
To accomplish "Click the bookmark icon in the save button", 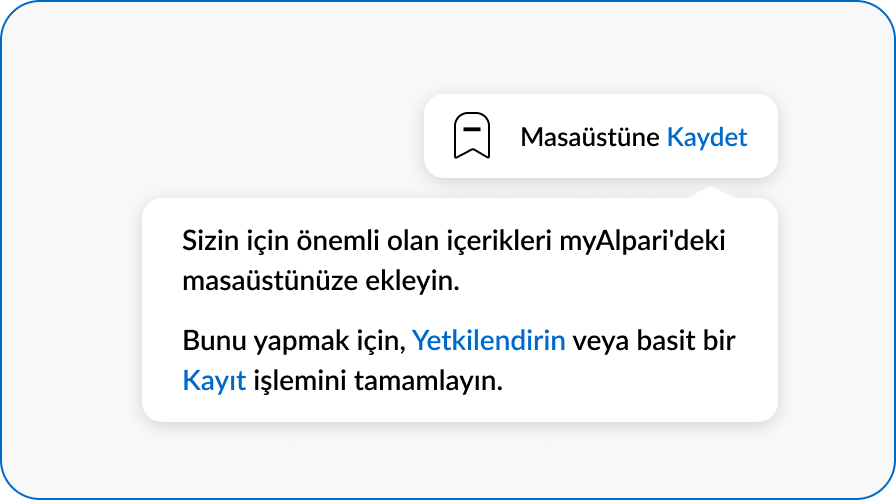I will [x=472, y=136].
